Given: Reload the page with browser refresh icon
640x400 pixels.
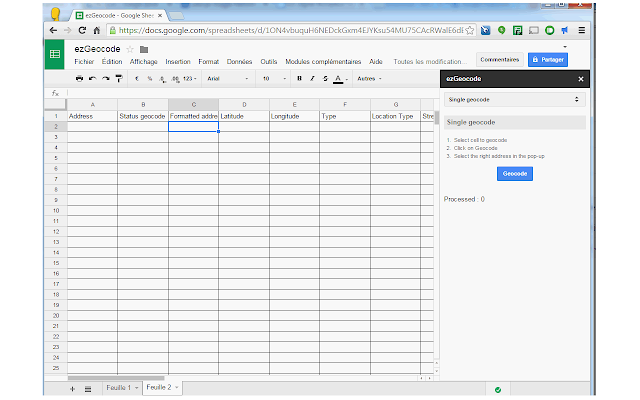Looking at the screenshot, I should 82,30.
